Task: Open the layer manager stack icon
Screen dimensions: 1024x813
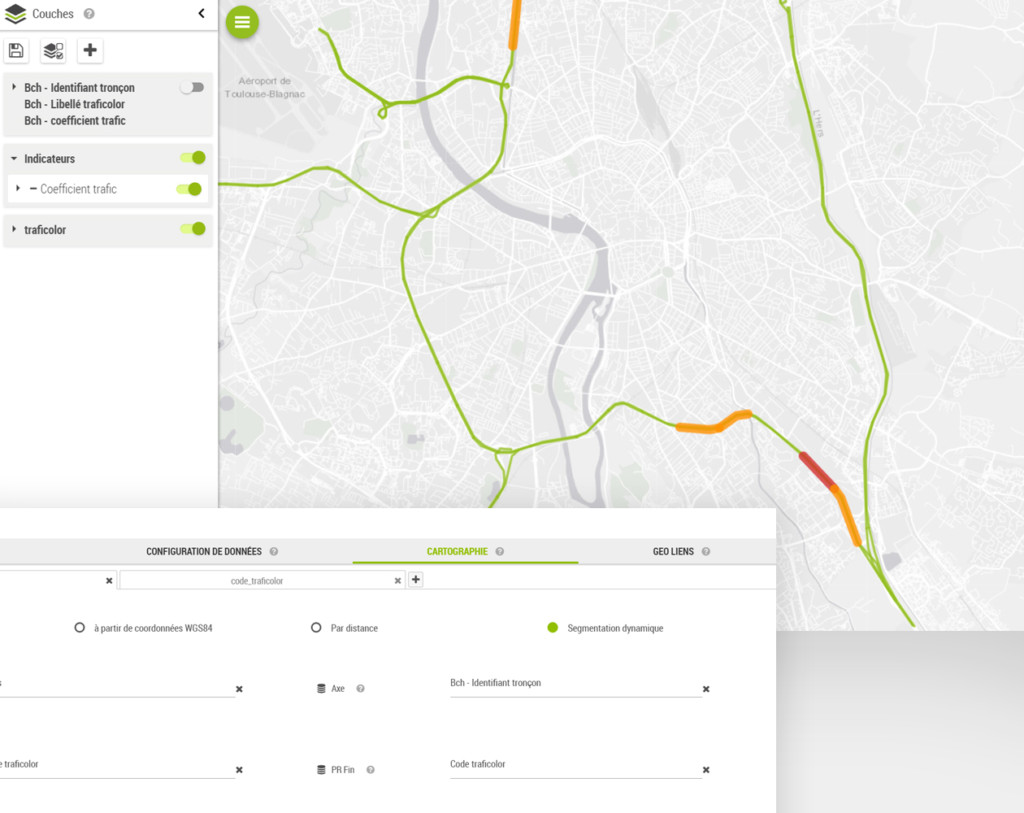Action: (x=53, y=50)
